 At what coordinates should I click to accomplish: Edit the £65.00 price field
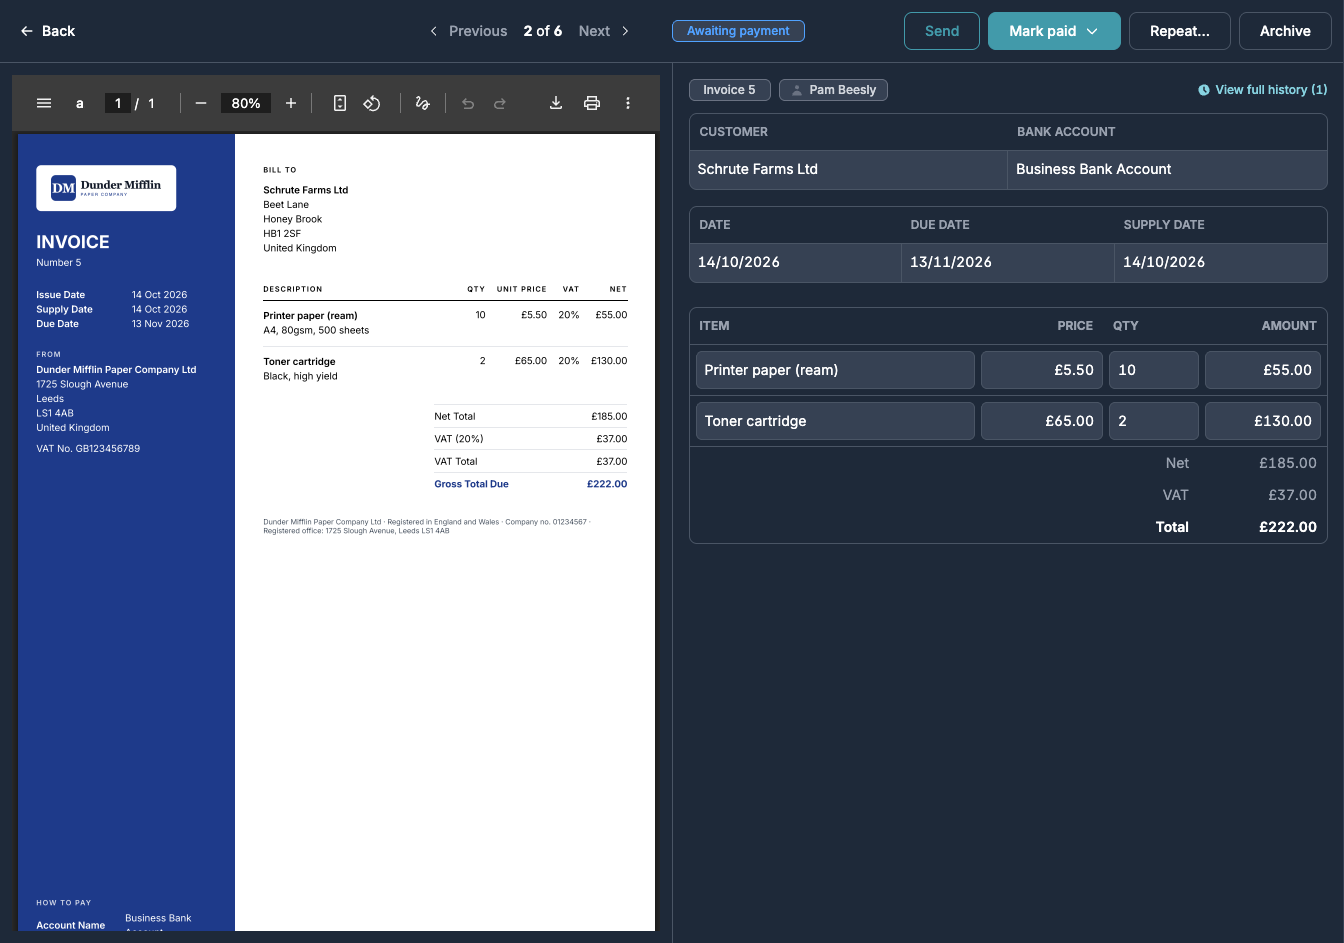(x=1042, y=421)
